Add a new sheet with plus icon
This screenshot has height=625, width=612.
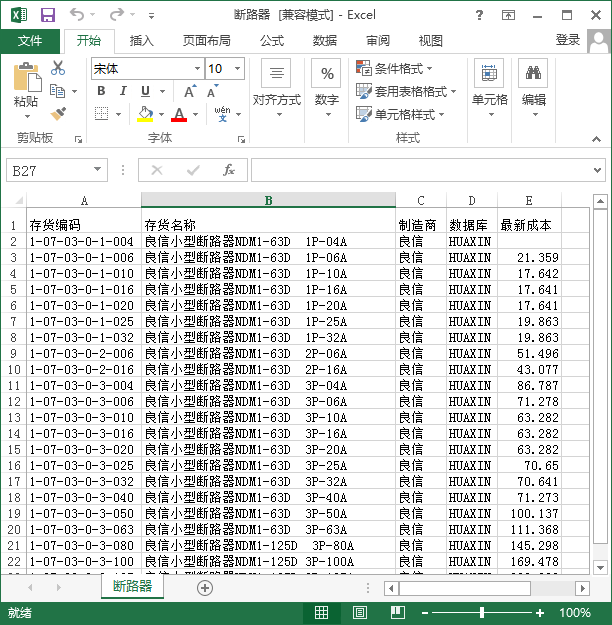(205, 588)
